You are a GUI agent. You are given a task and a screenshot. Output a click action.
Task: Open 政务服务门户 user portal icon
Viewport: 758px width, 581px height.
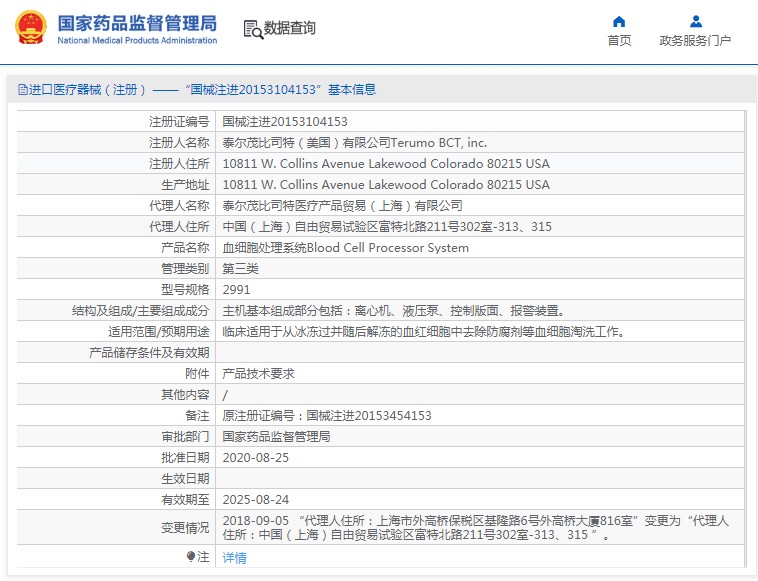point(696,22)
